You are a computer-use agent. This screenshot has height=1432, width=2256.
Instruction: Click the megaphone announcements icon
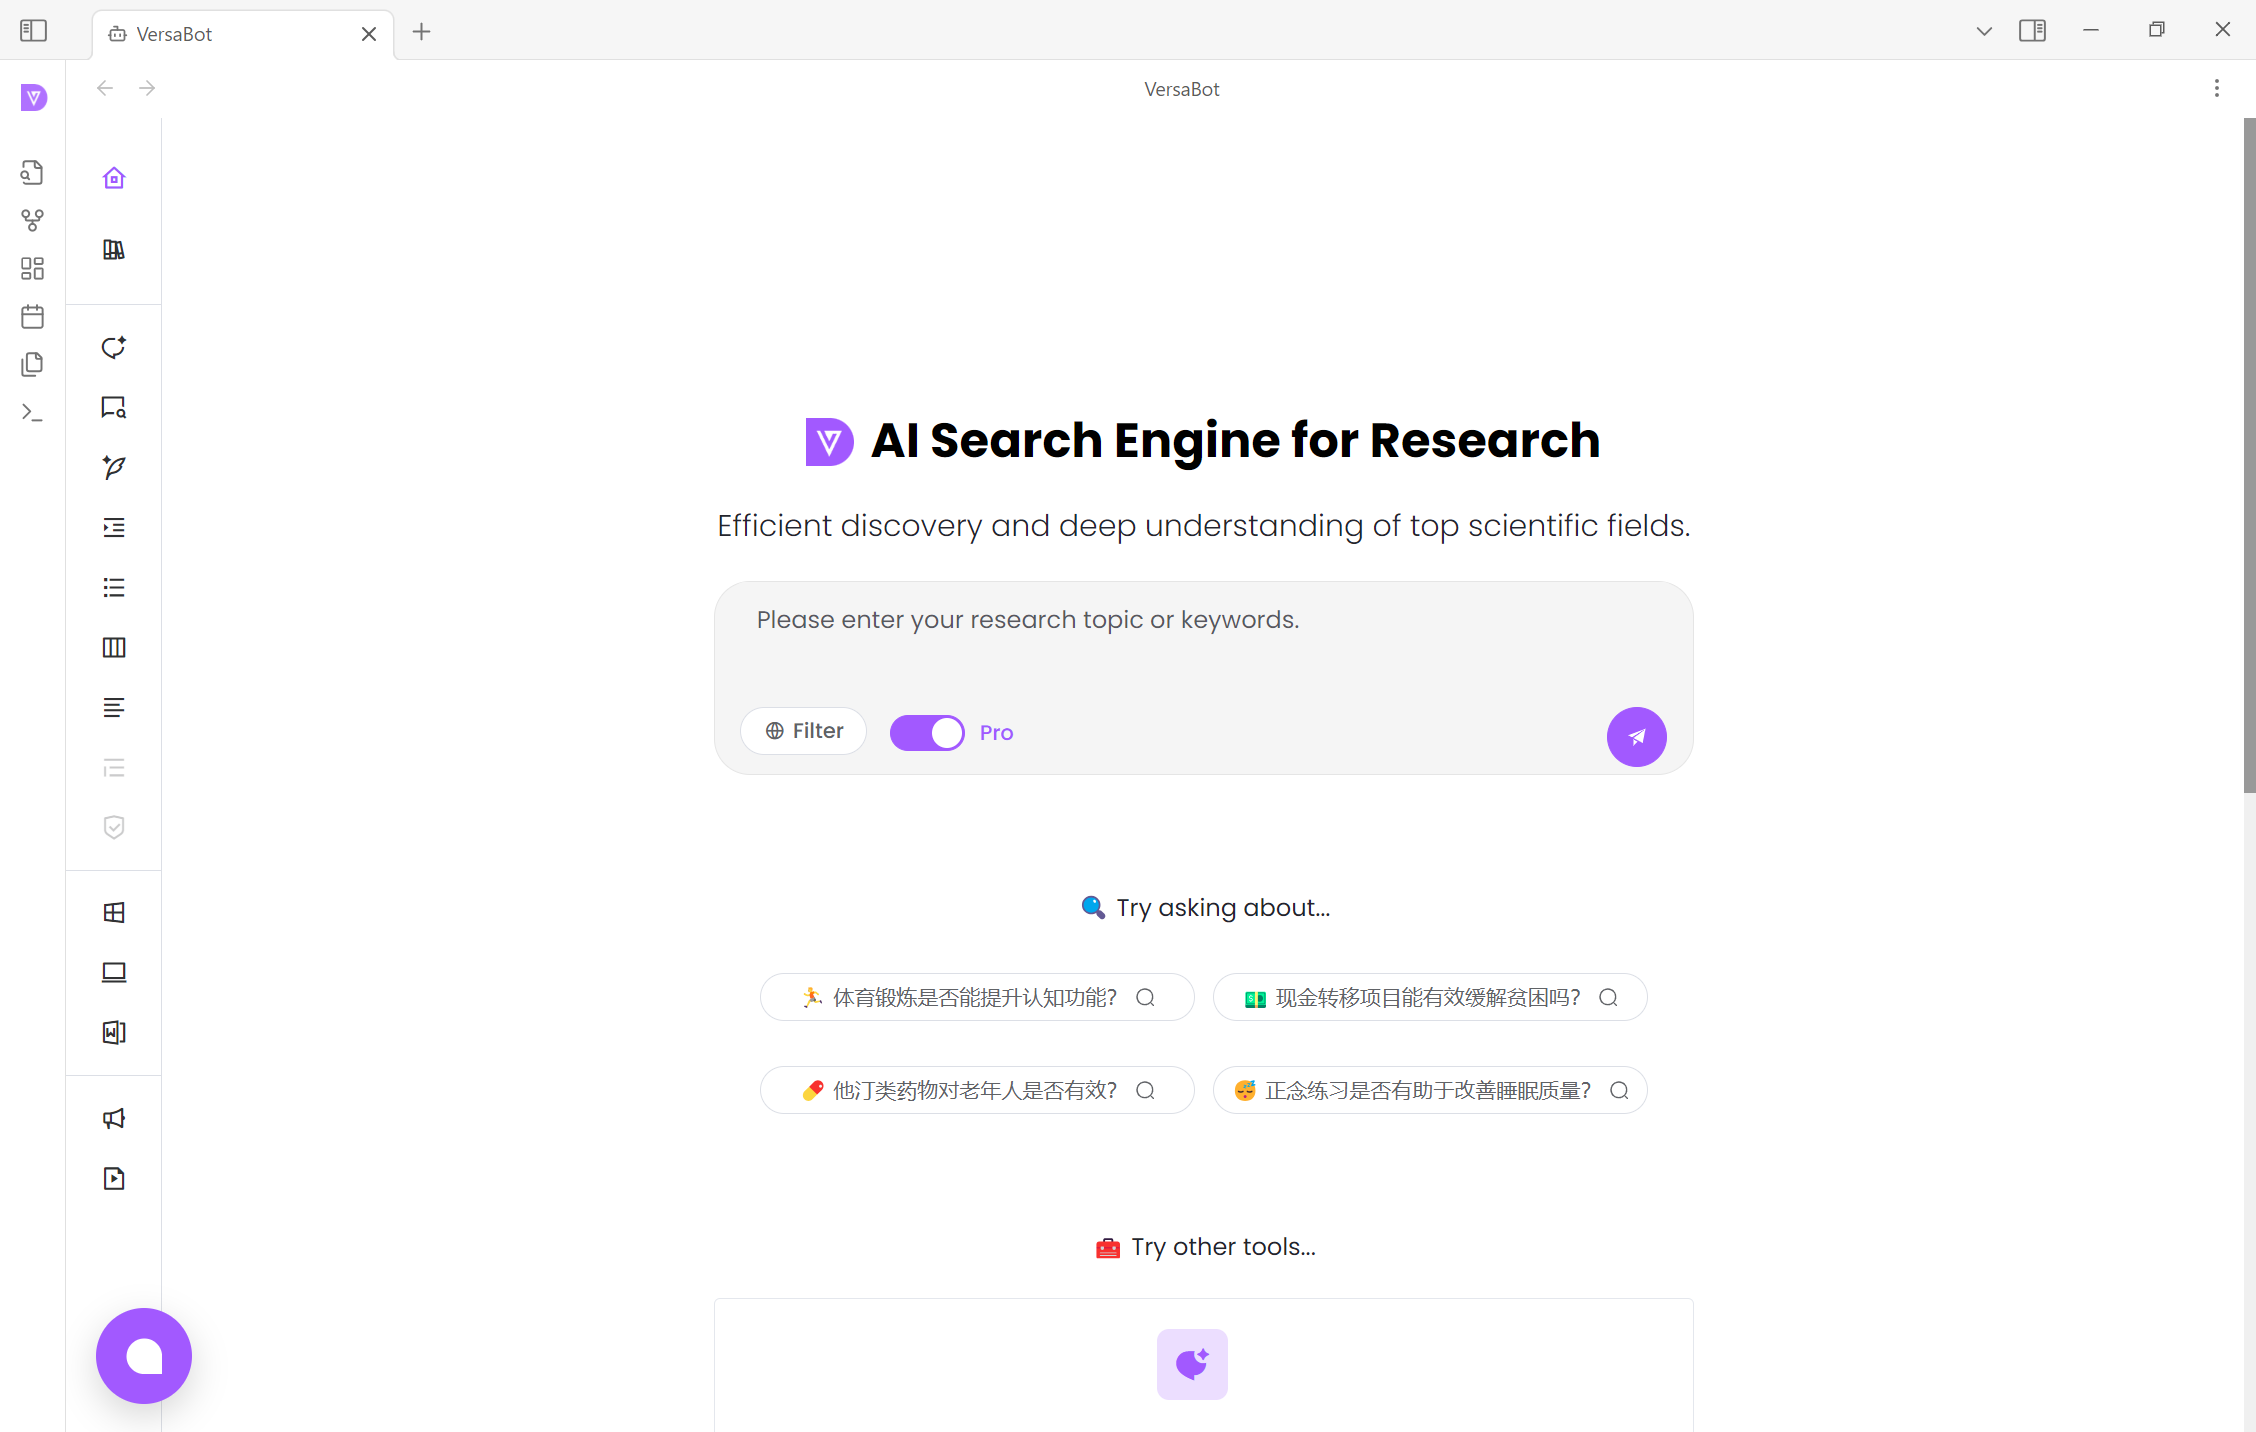coord(114,1118)
